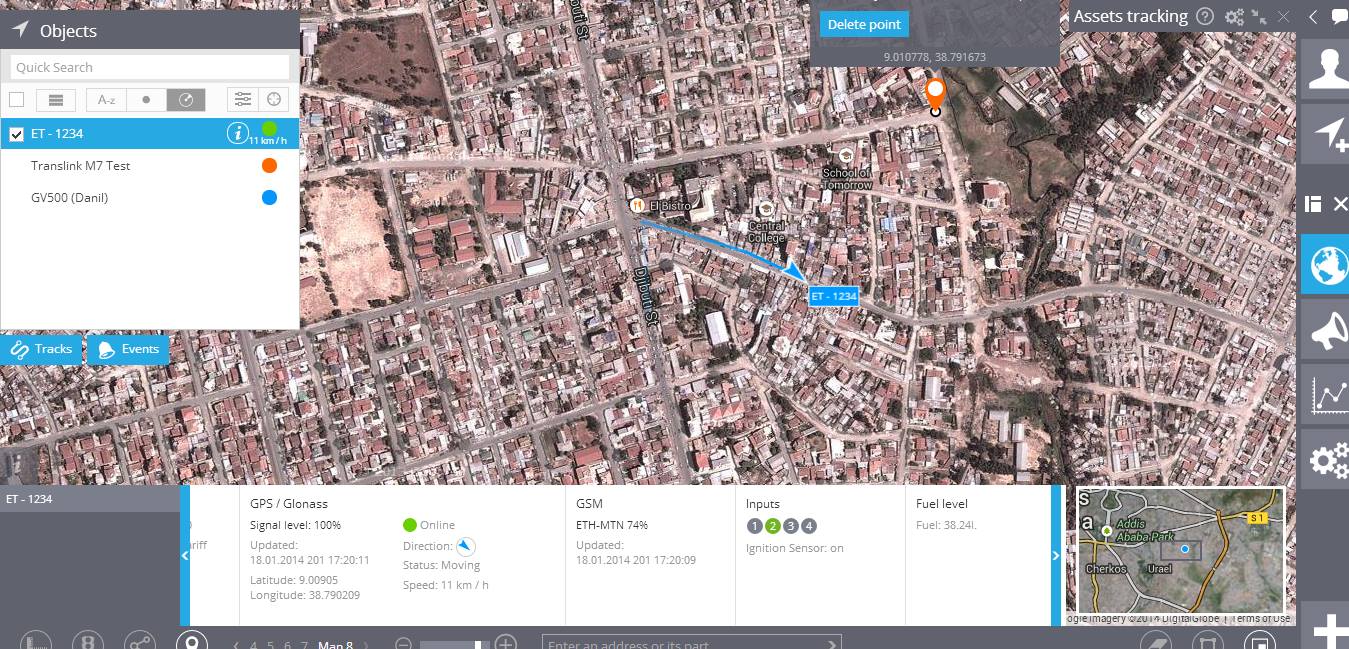Click the orange Translink M7 Test color dot

pyautogui.click(x=269, y=166)
